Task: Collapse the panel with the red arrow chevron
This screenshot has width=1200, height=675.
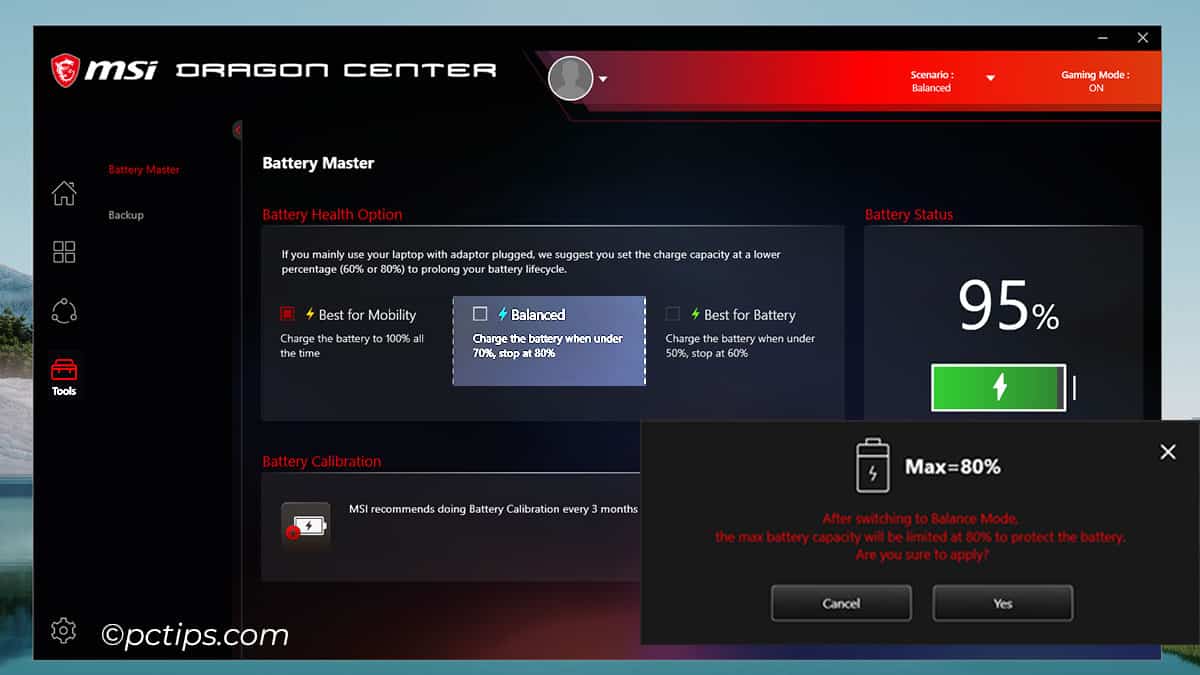Action: [x=238, y=130]
